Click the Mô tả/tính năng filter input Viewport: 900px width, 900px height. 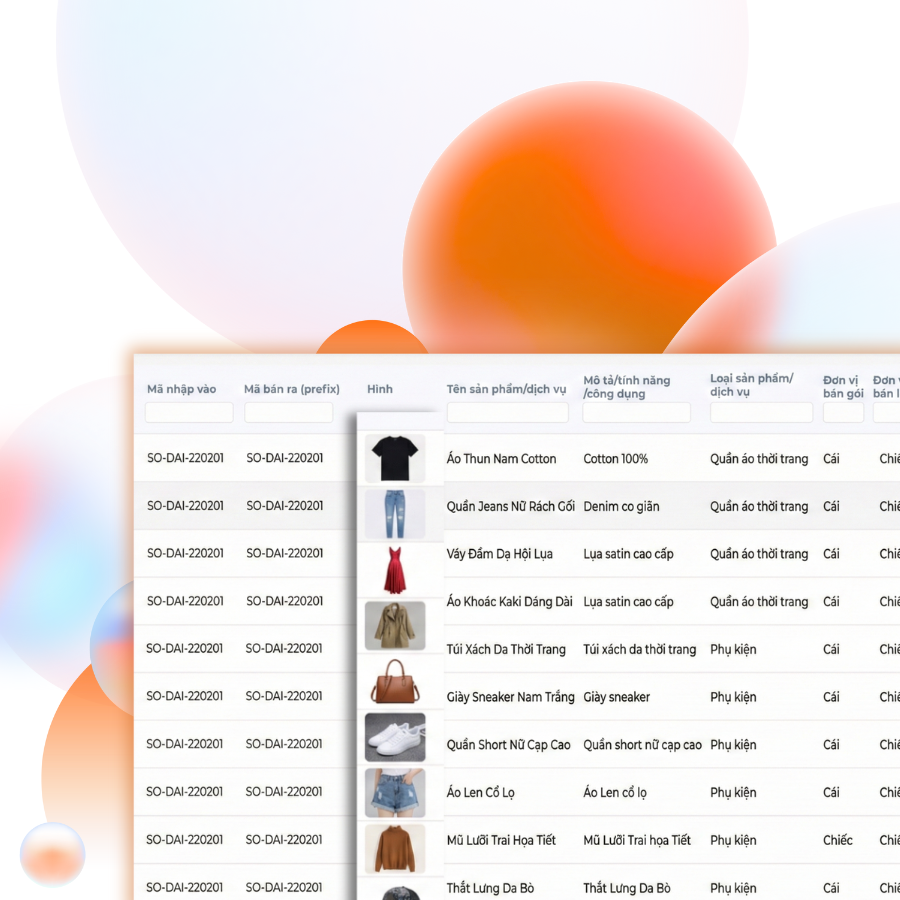pyautogui.click(x=636, y=413)
